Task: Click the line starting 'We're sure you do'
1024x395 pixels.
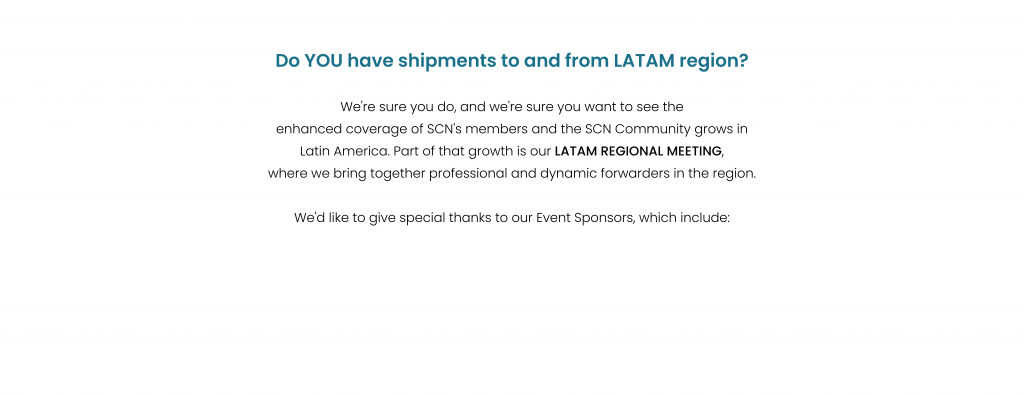Action: click(511, 107)
